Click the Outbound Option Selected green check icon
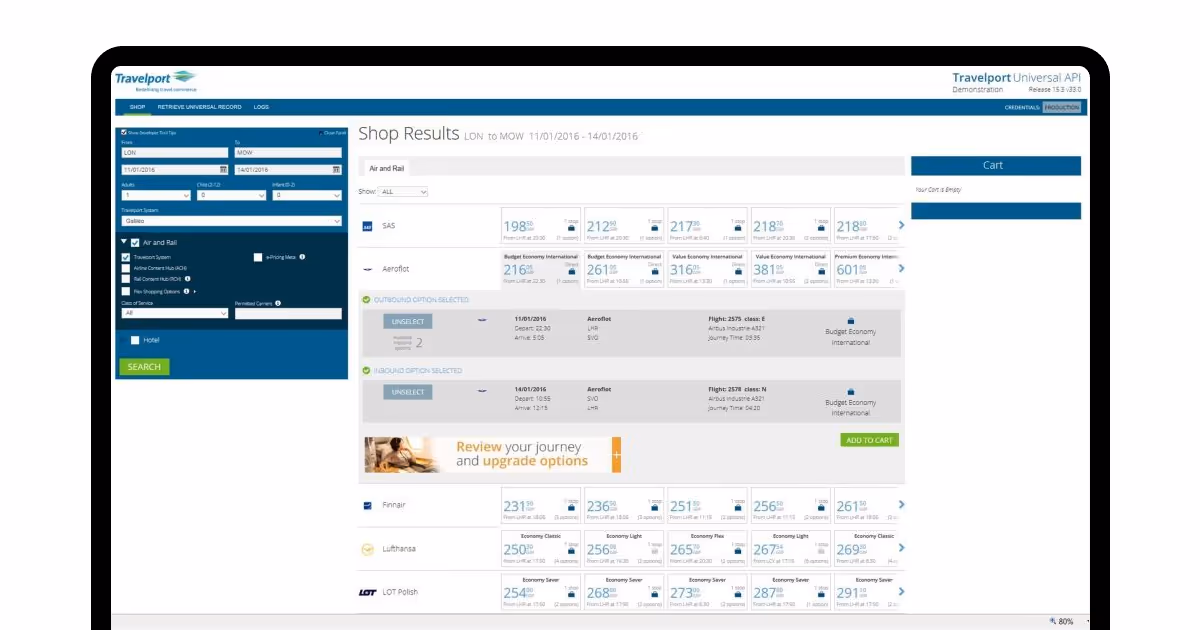 [366, 300]
